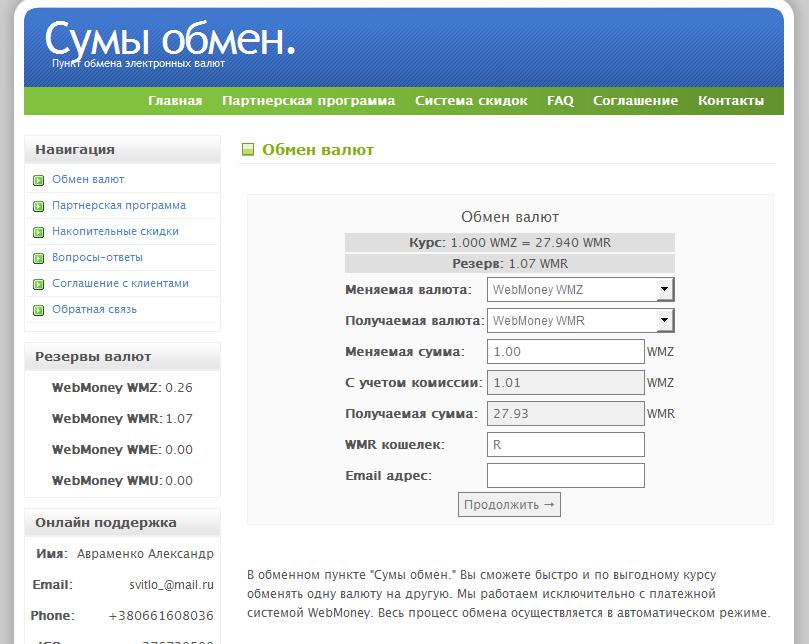The image size is (809, 644).
Task: Open the Меняемая валюта dropdown
Action: (580, 289)
